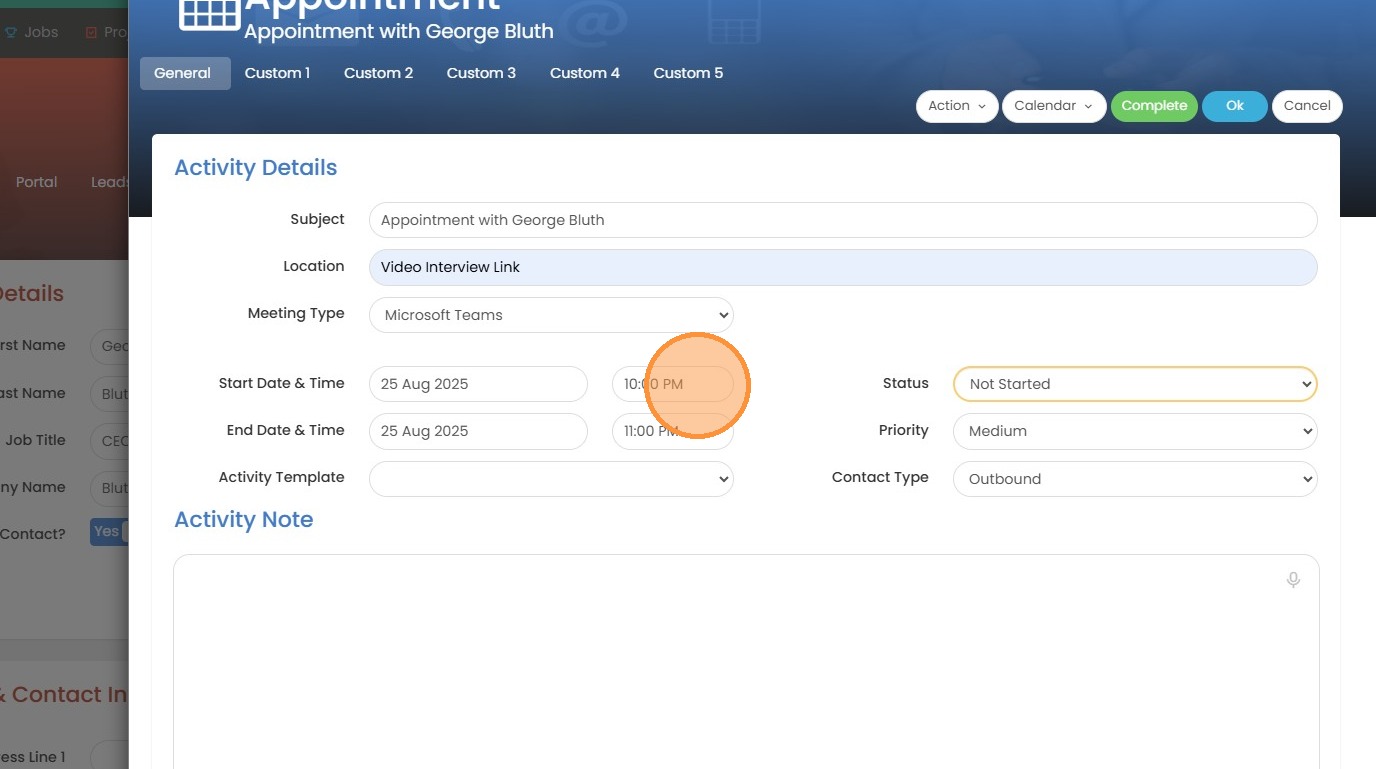Click the Meeting Type label
The image size is (1376, 769).
click(296, 313)
